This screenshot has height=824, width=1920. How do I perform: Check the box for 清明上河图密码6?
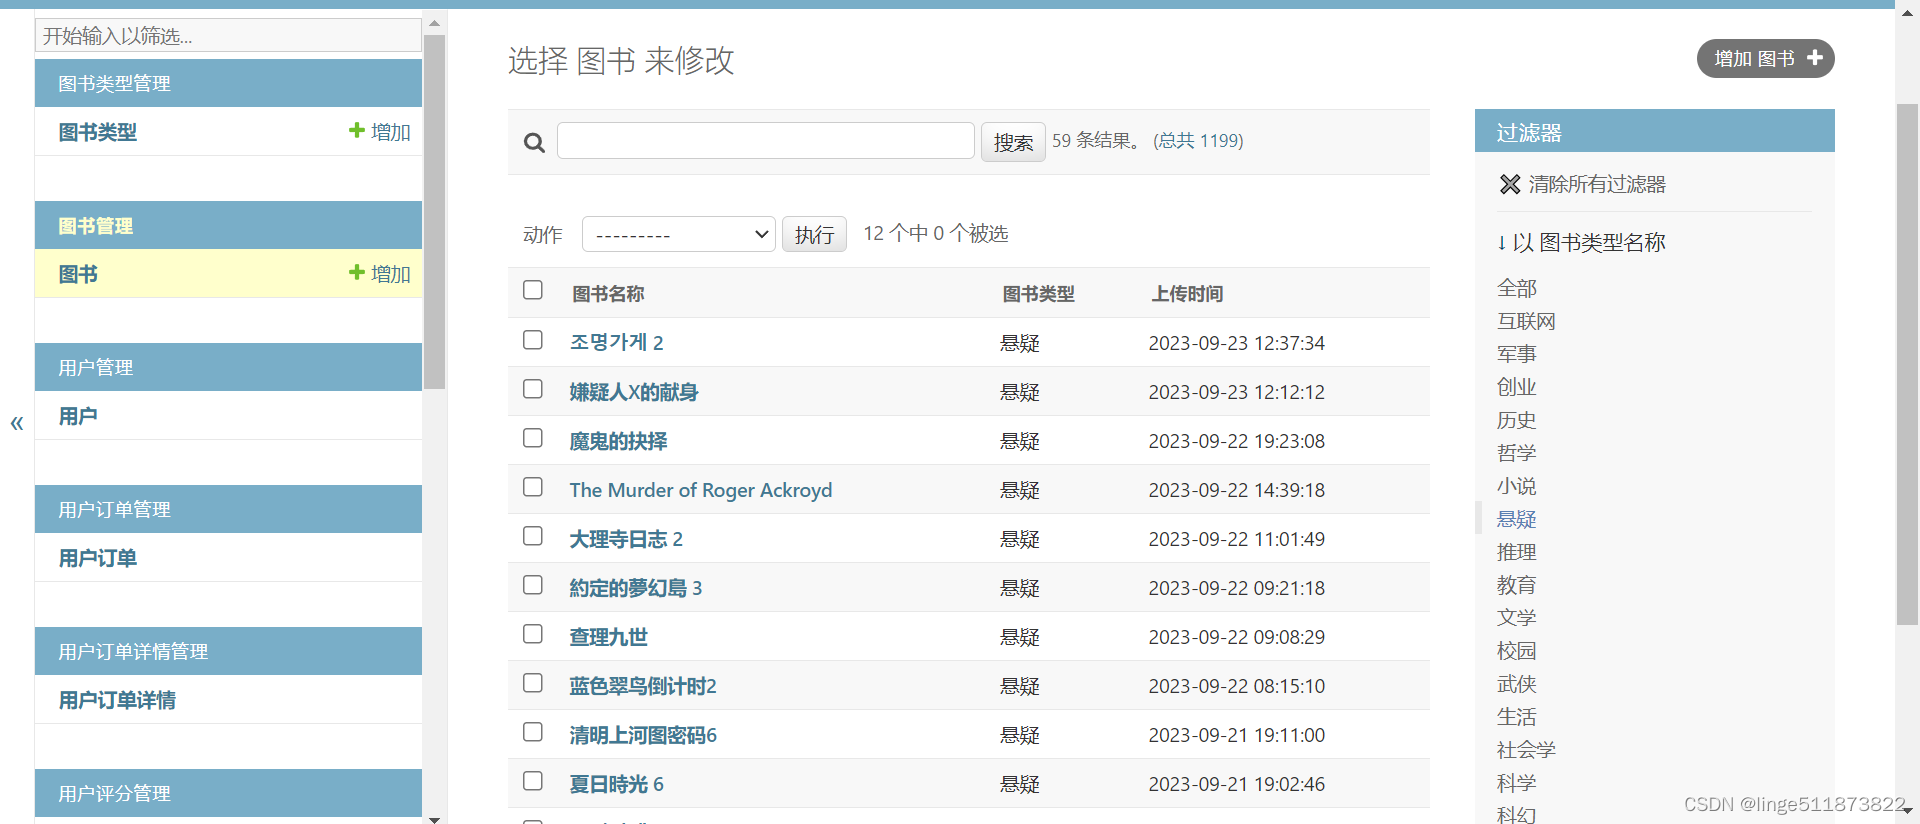tap(533, 732)
